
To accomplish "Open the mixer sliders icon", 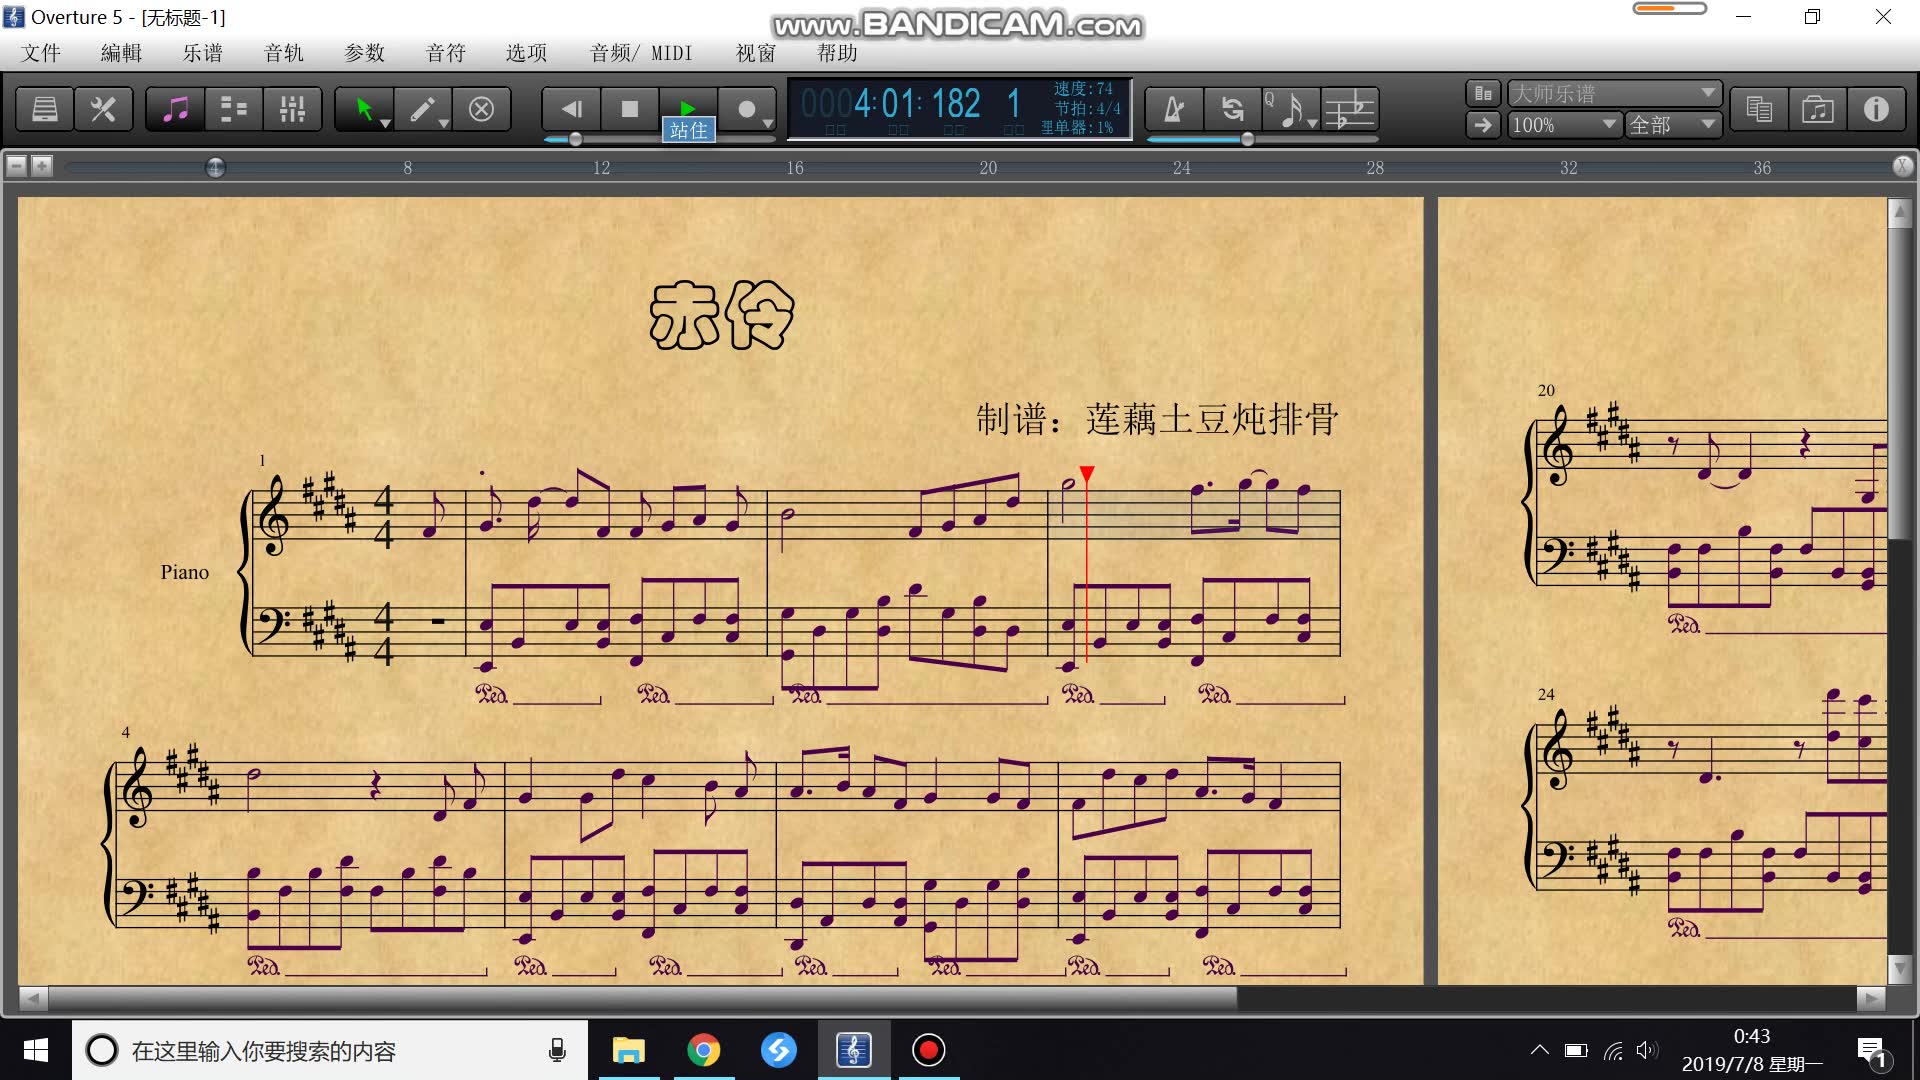I will (x=292, y=109).
